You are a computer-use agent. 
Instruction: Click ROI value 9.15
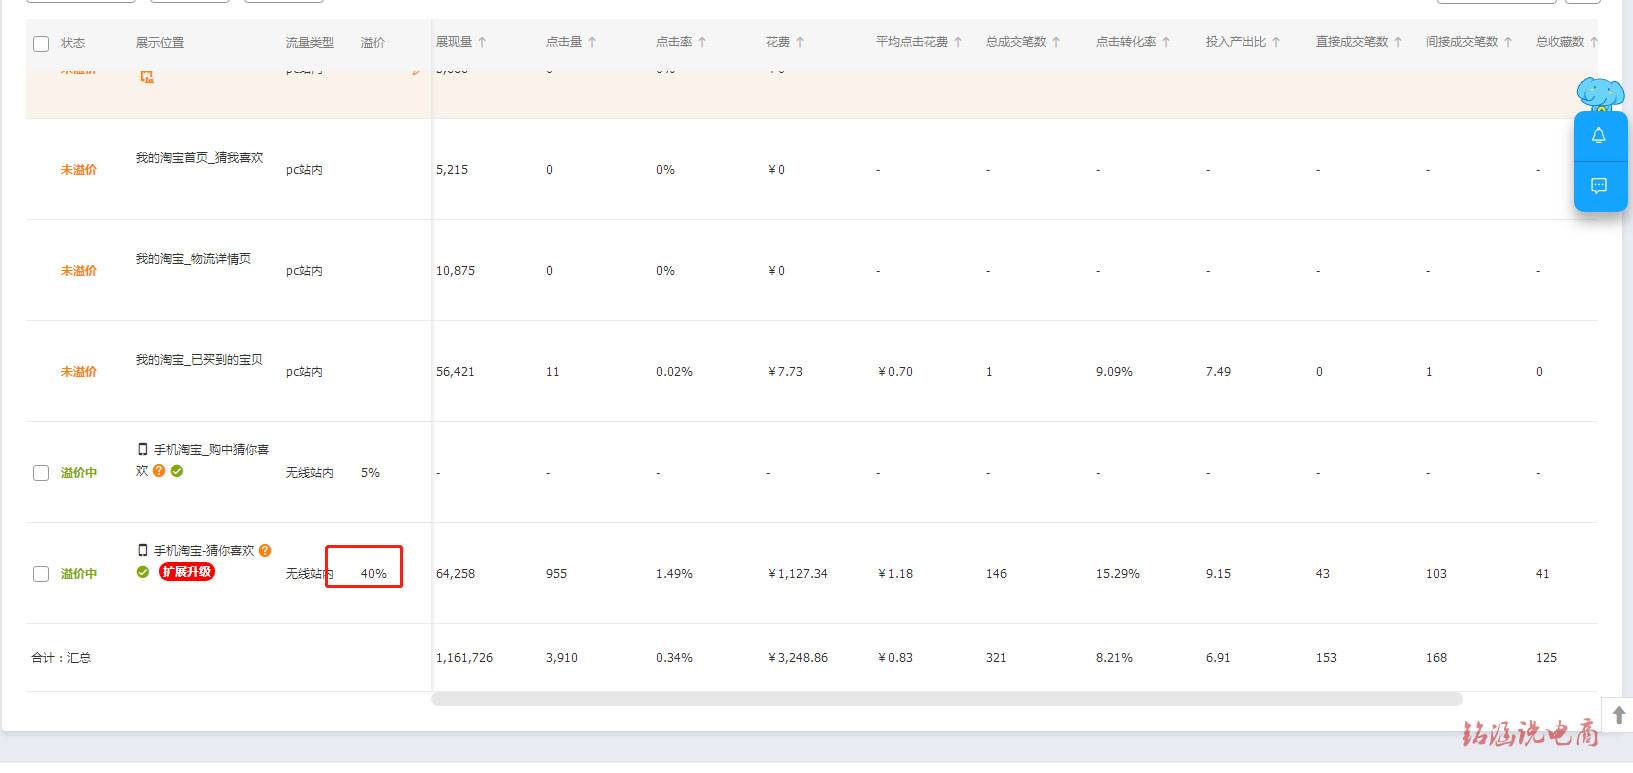point(1219,574)
